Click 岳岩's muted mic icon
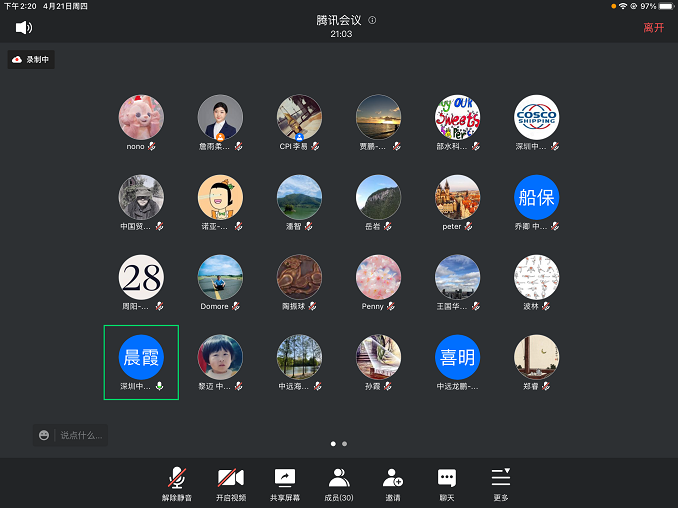 click(x=387, y=227)
